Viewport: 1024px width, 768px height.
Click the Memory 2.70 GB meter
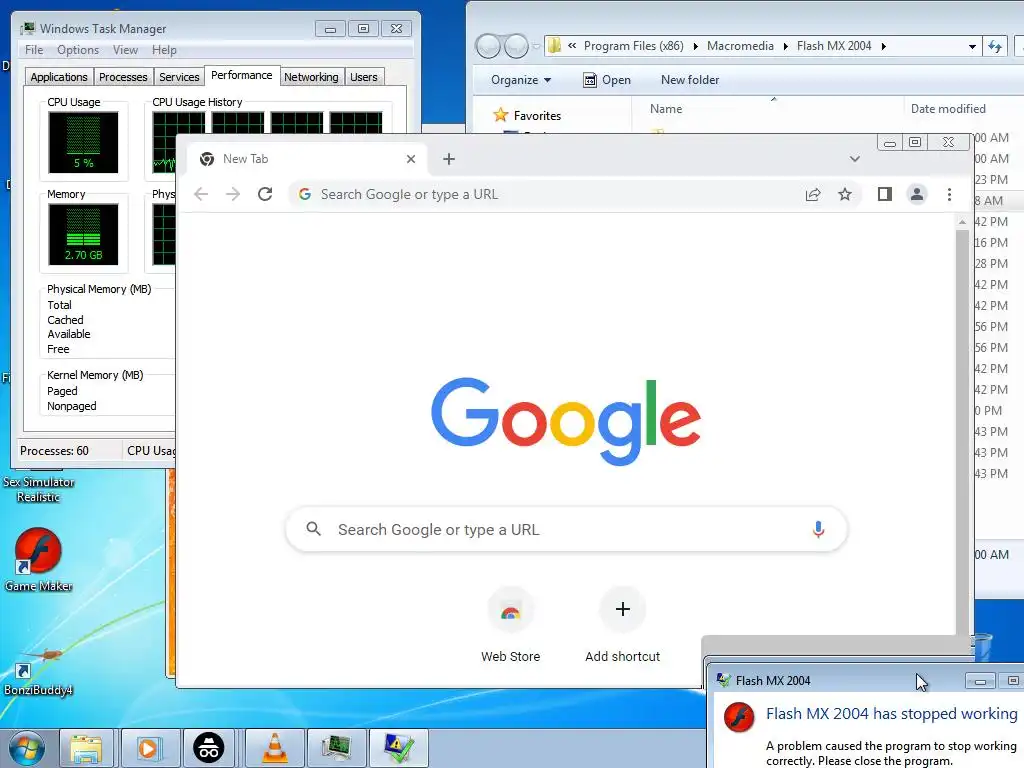(83, 234)
